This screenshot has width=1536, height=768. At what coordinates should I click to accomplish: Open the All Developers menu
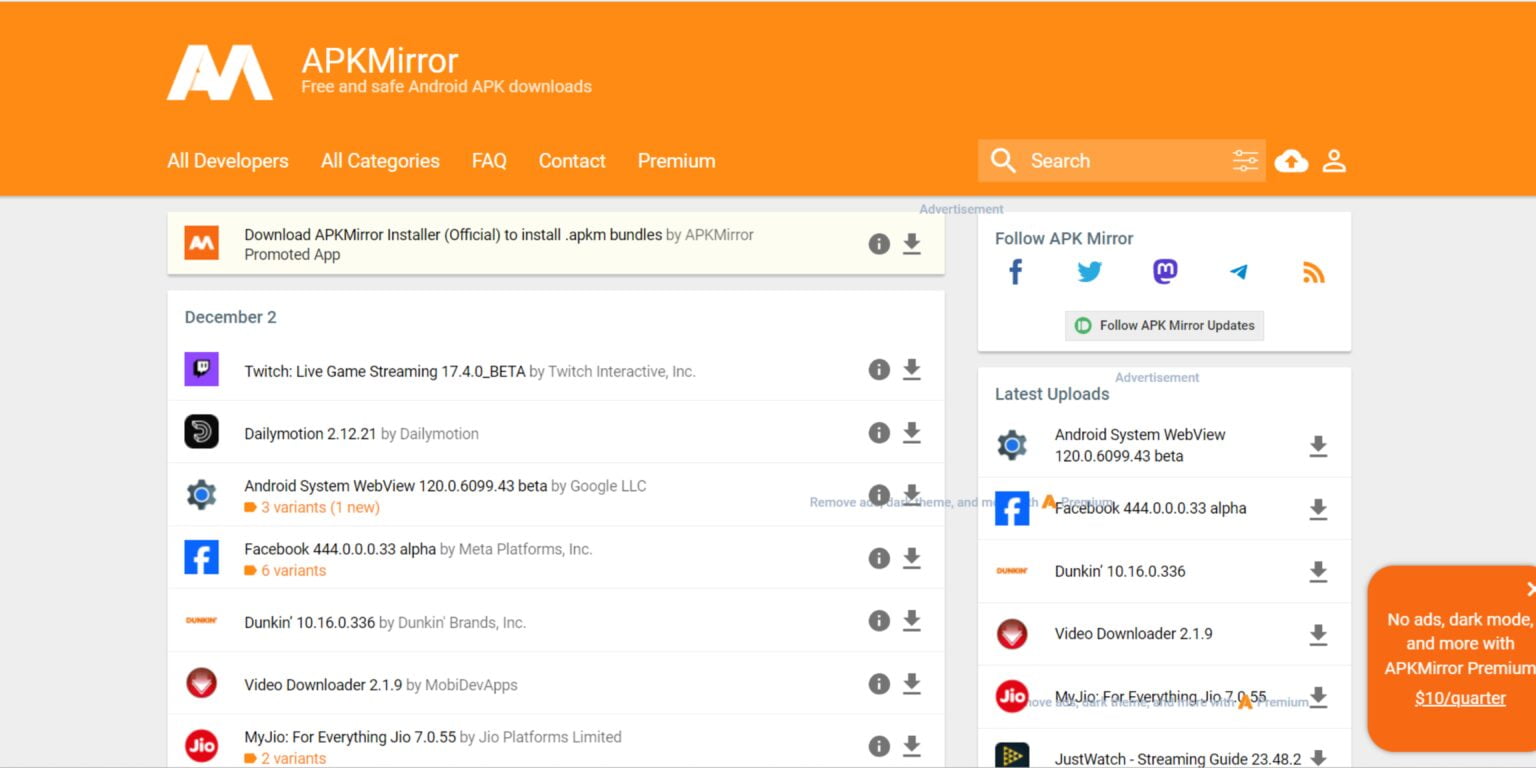pyautogui.click(x=227, y=160)
